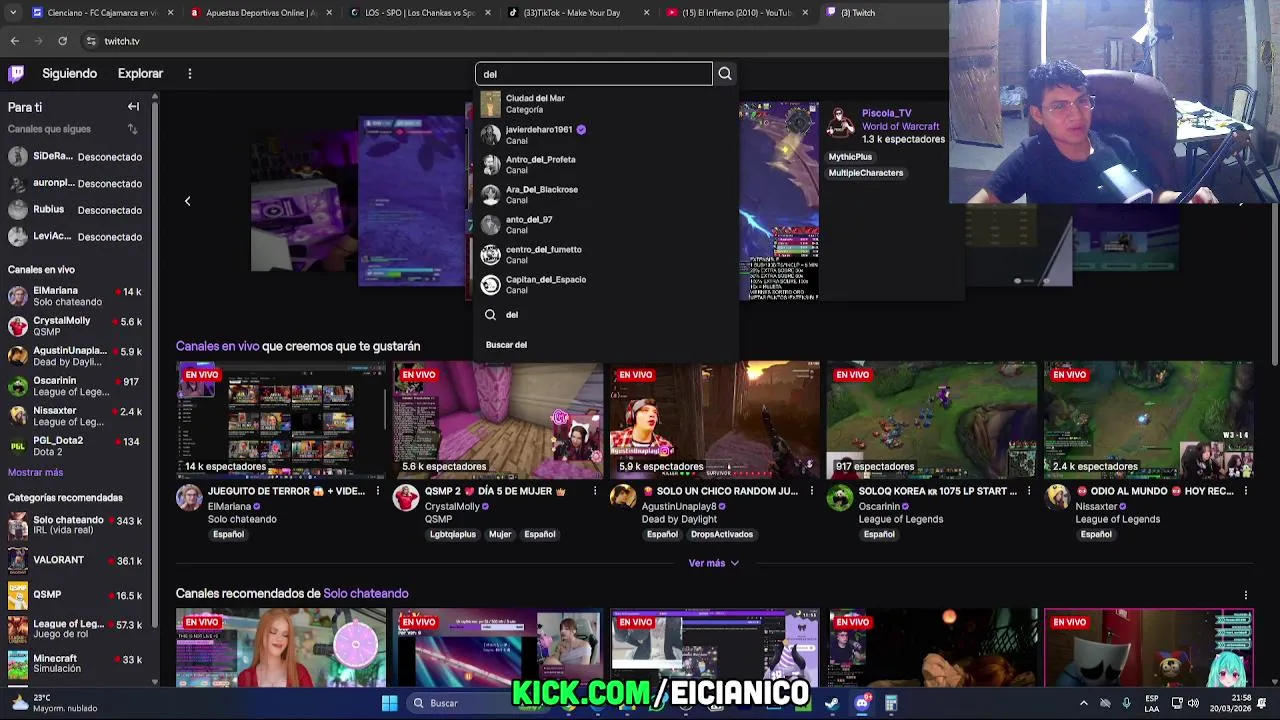Open Discord from the taskbar
1280x720 pixels.
pyautogui.click(x=862, y=703)
